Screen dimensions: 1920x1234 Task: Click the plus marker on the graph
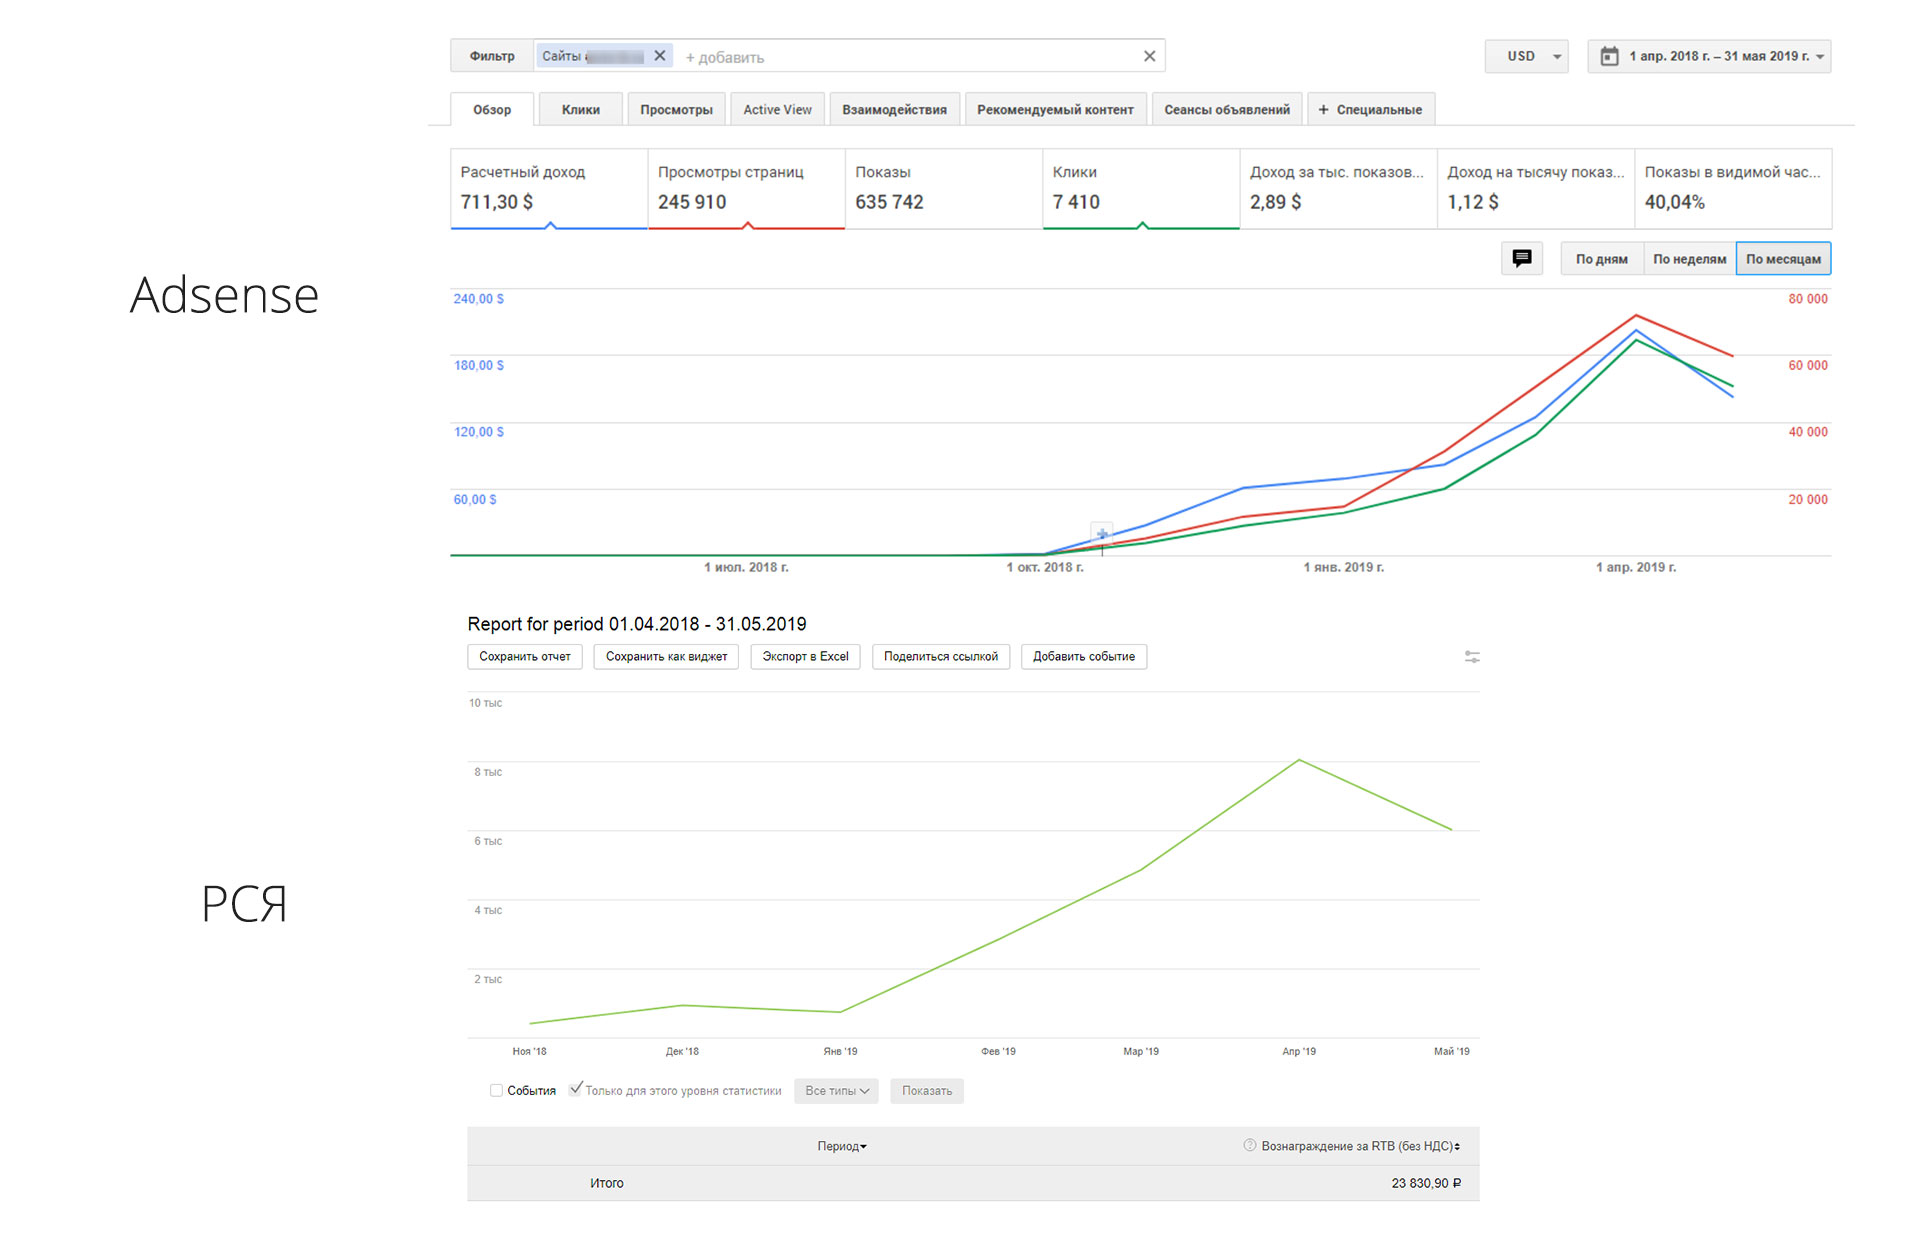pos(1101,533)
